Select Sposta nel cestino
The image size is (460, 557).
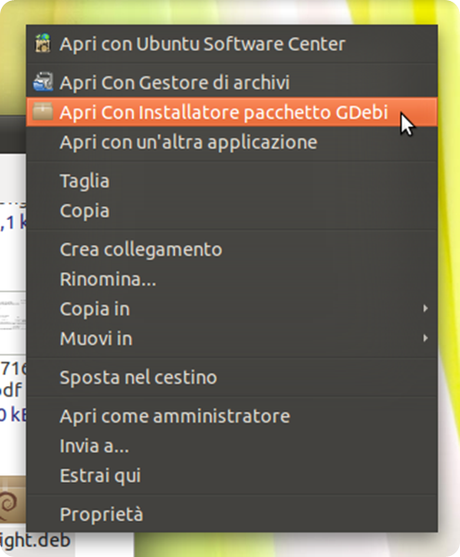pyautogui.click(x=232, y=377)
